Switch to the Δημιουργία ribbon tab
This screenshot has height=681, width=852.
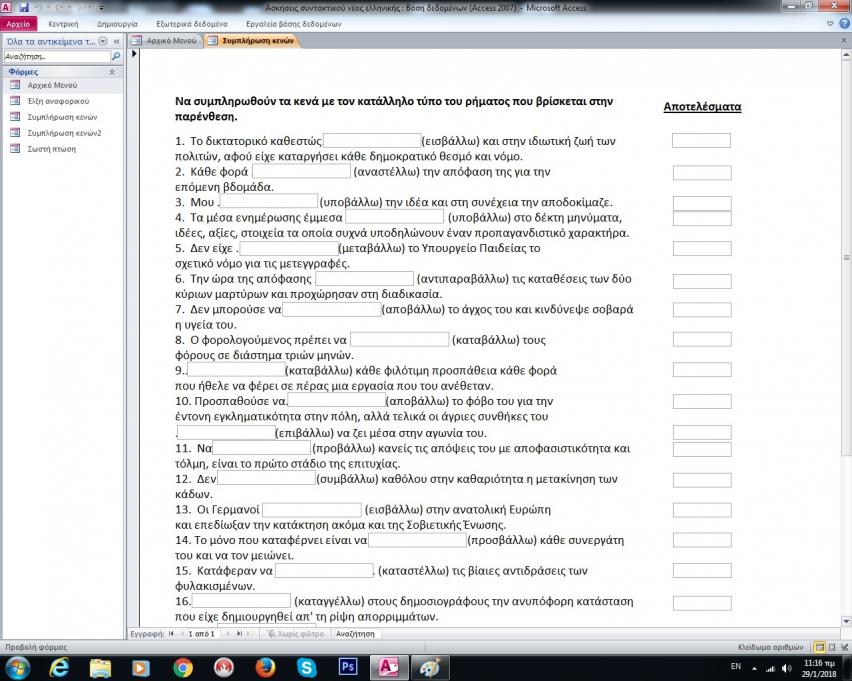click(x=117, y=24)
